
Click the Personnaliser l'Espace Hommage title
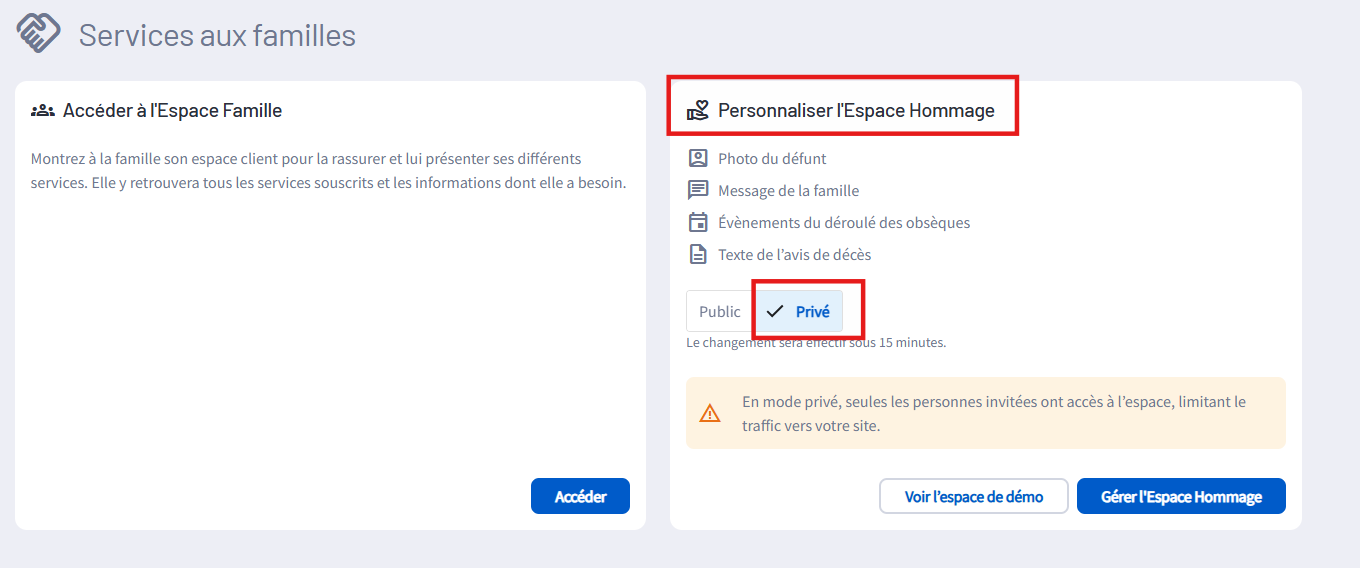pos(856,111)
